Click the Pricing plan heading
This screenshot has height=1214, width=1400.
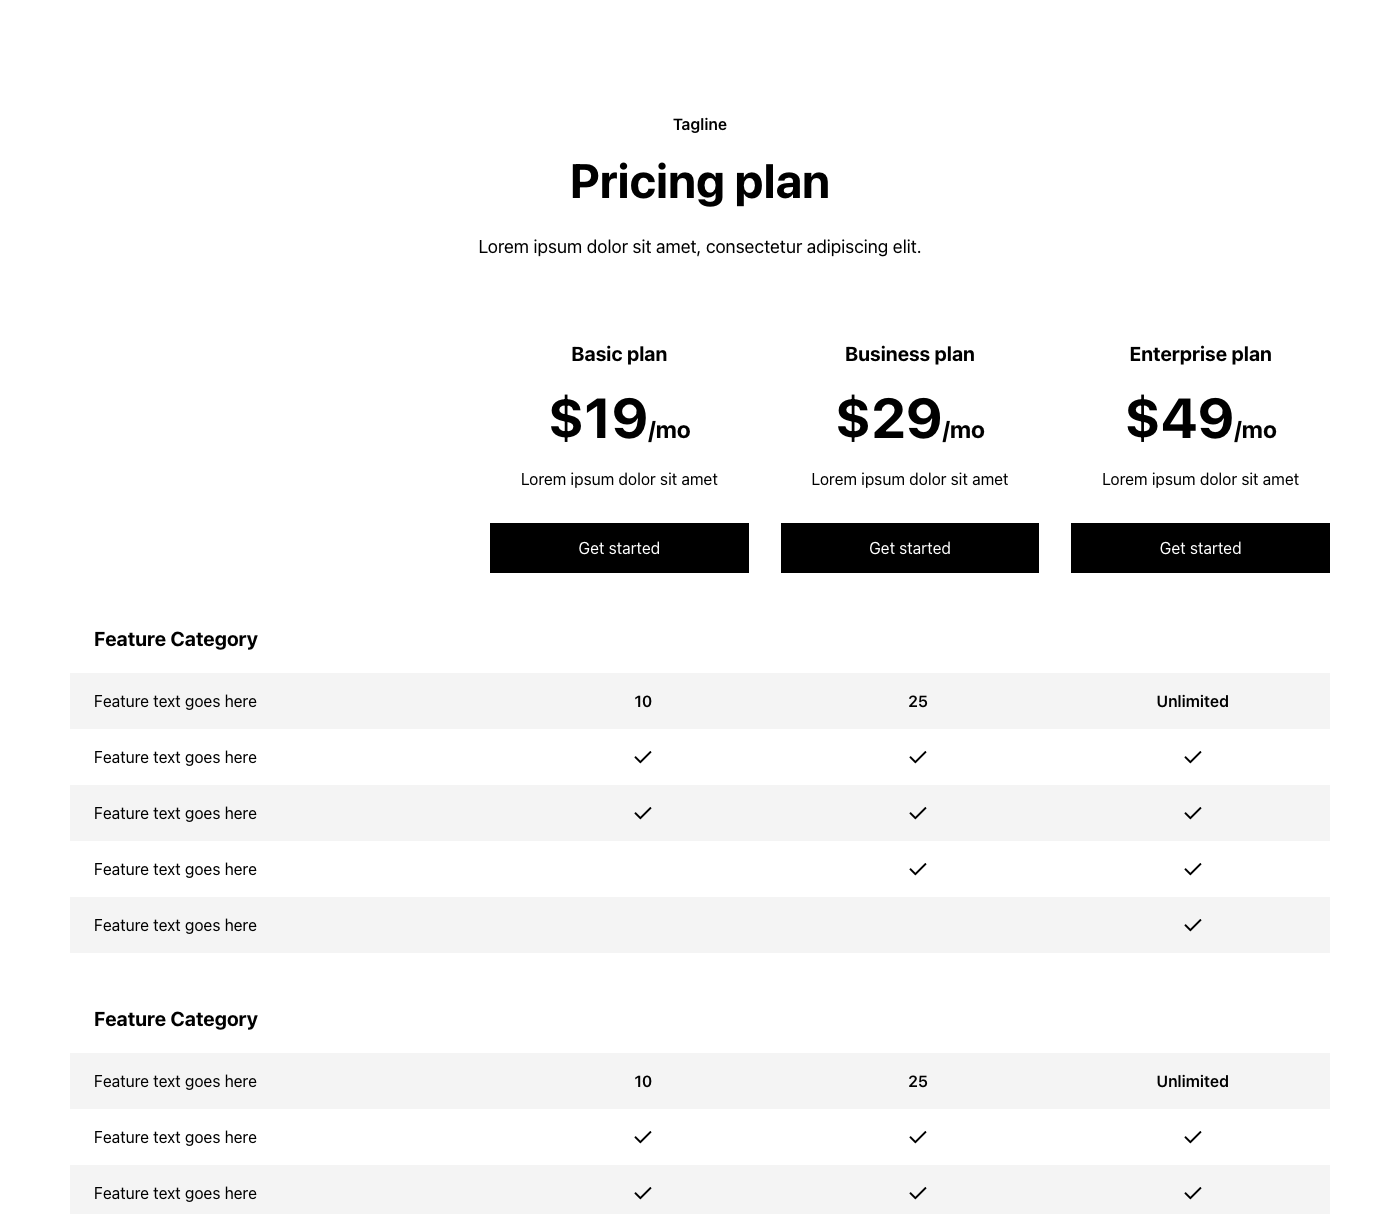(x=699, y=182)
